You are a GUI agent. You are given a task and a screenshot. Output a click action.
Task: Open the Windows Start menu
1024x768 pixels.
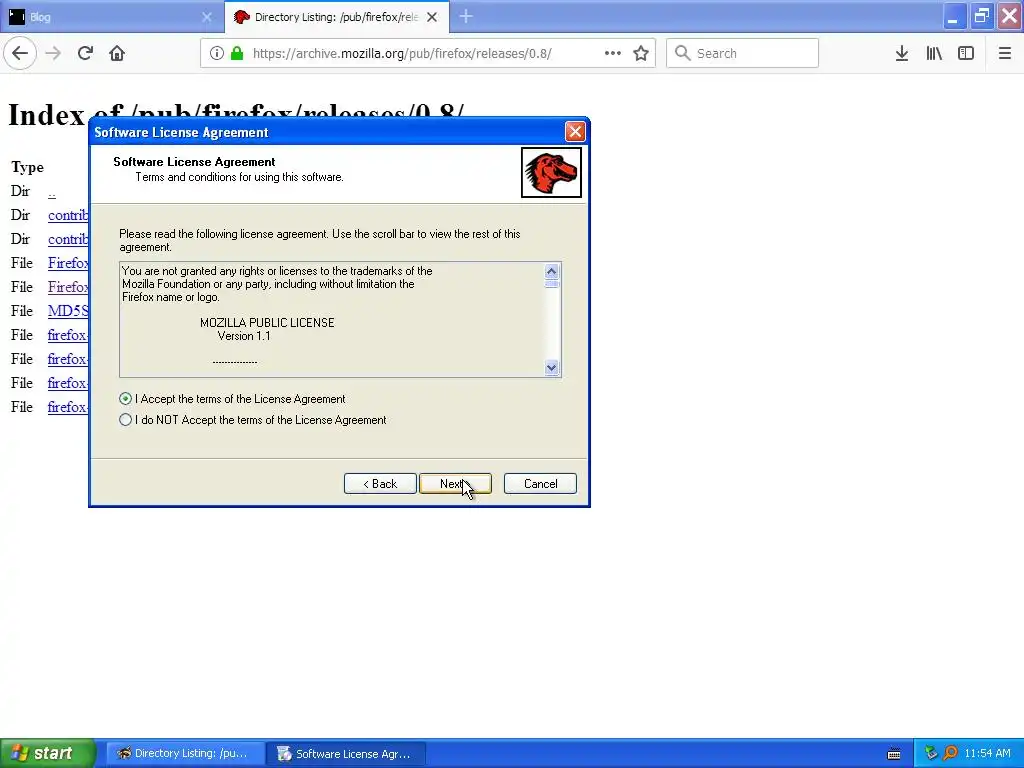48,754
